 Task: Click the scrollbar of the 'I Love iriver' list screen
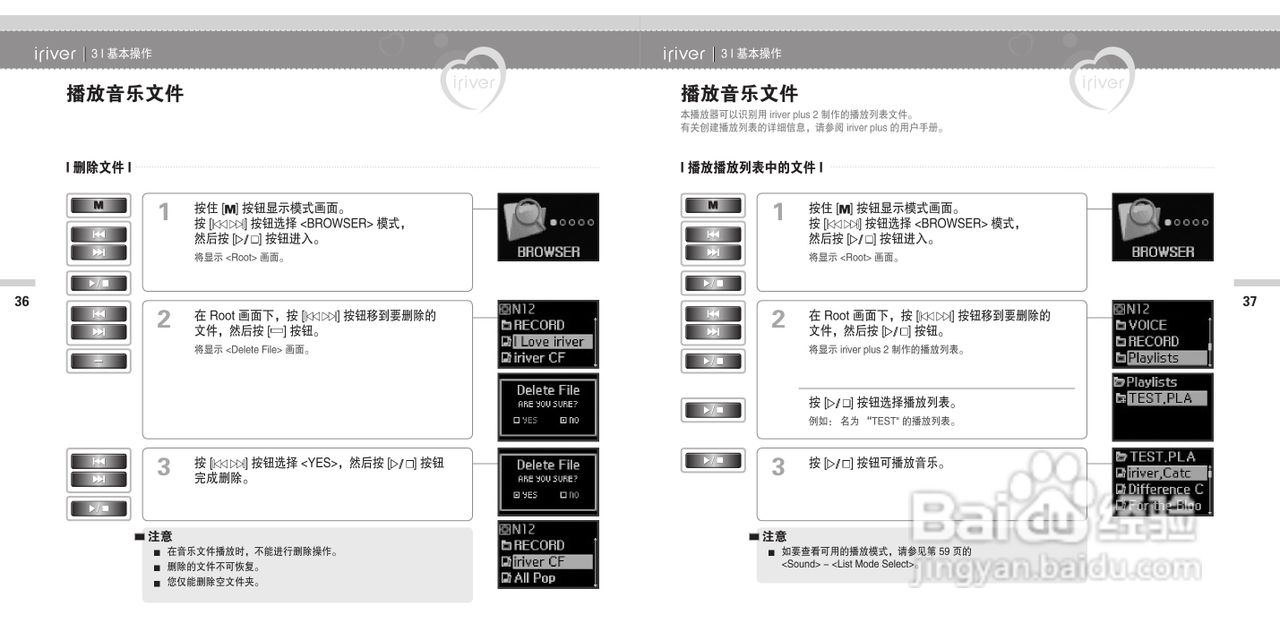click(596, 341)
